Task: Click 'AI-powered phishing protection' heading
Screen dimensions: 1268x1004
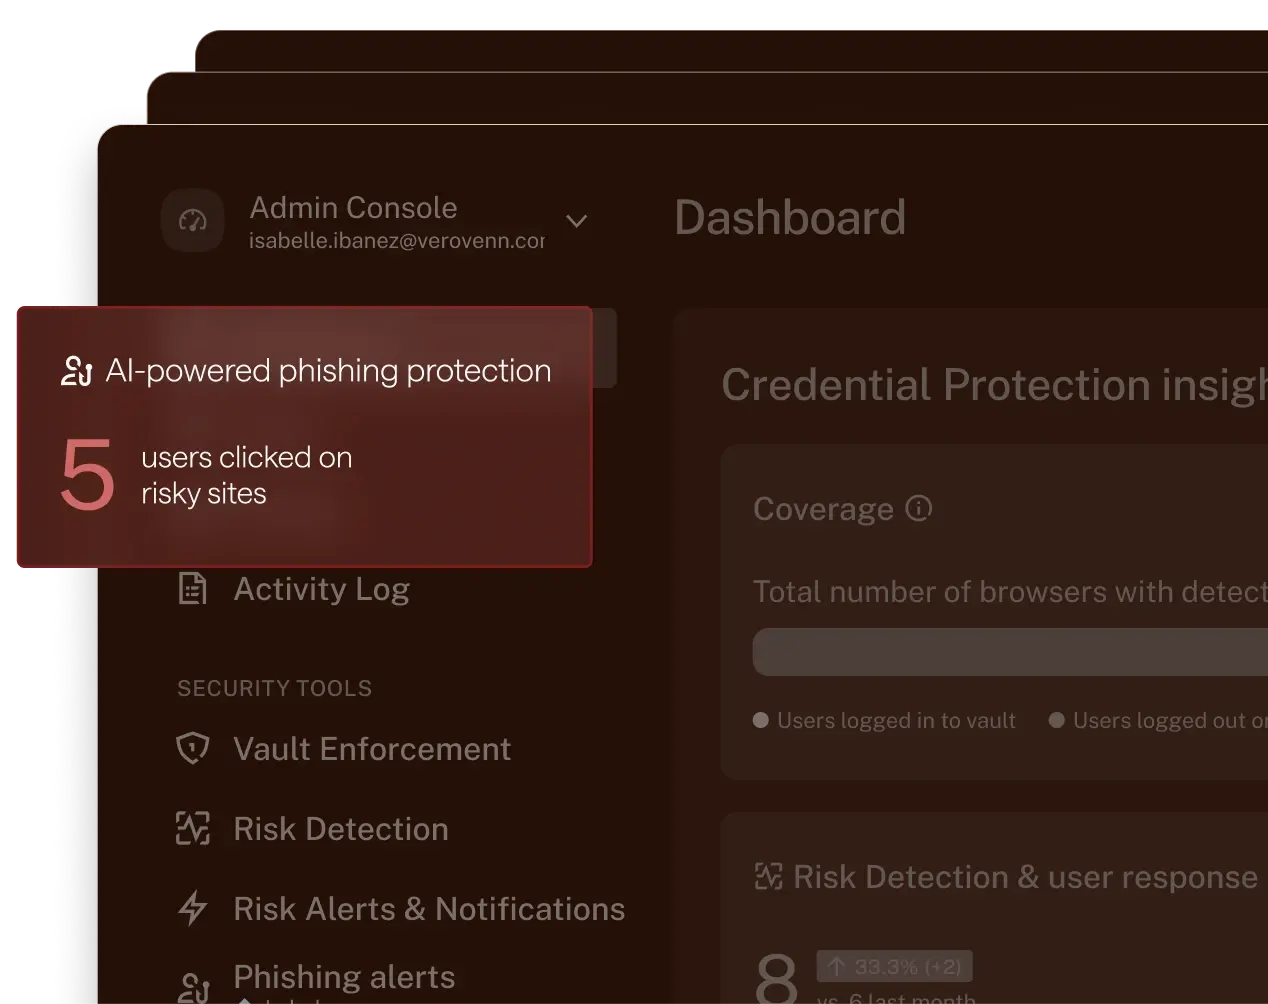Action: click(329, 371)
